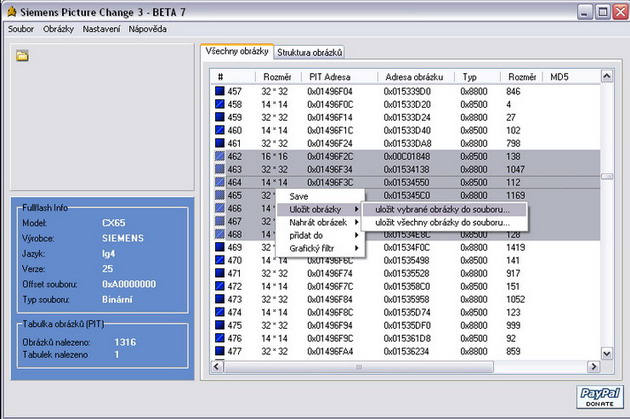
Task: Click the thumbnail icon of row 461
Action: (220, 143)
